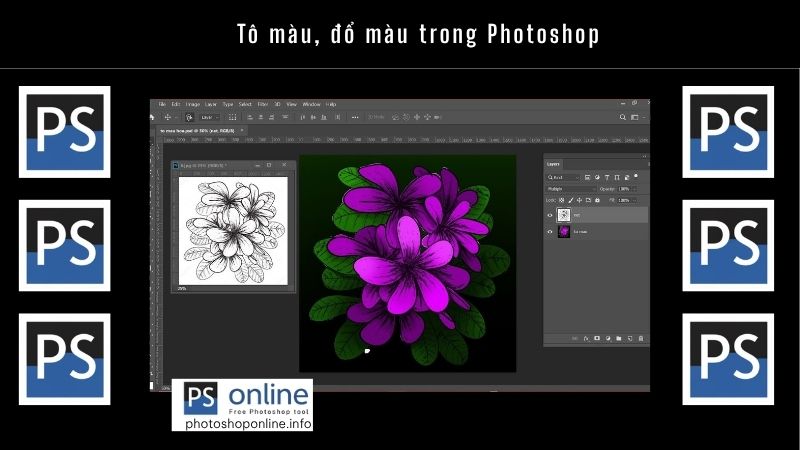
Task: Hide the top line-art layer eye
Action: 550,215
